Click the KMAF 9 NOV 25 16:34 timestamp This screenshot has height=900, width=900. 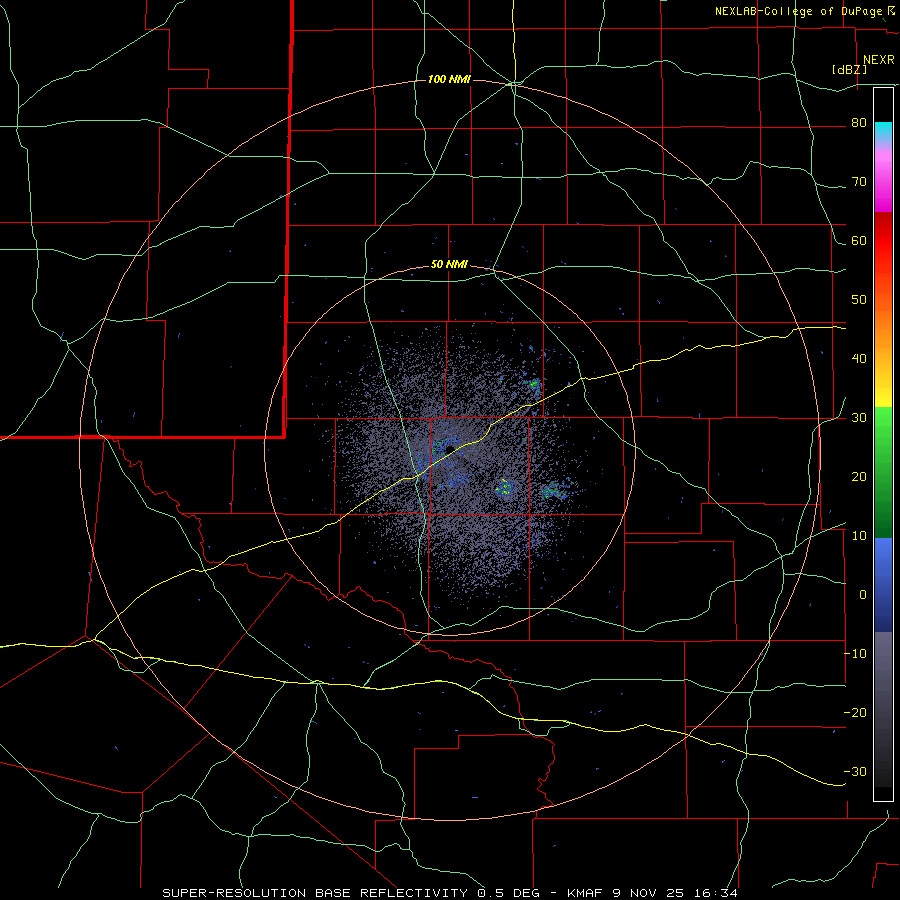[x=652, y=893]
